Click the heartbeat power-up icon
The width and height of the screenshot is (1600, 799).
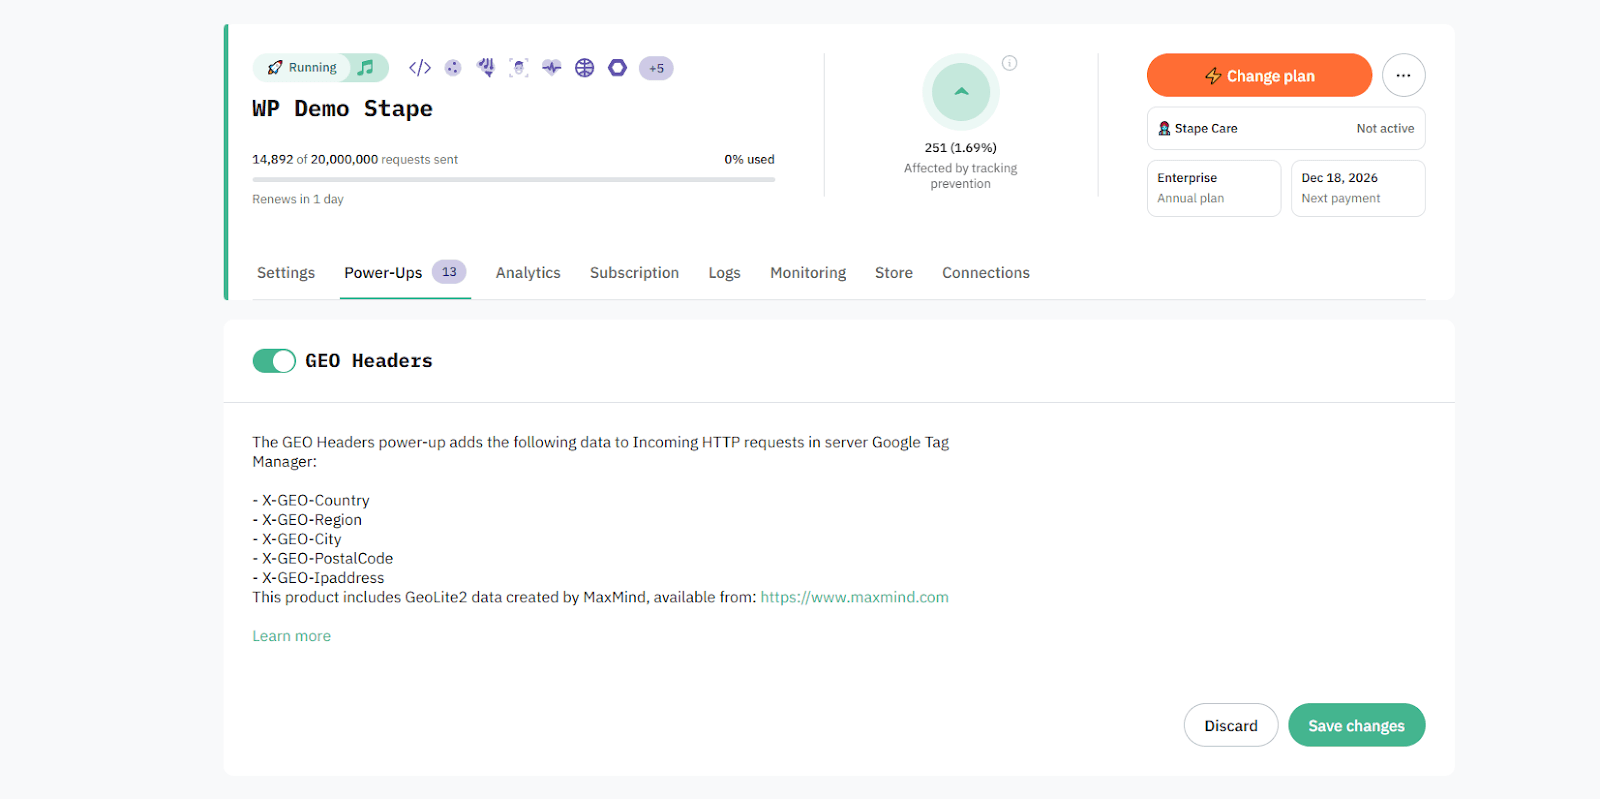coord(551,68)
